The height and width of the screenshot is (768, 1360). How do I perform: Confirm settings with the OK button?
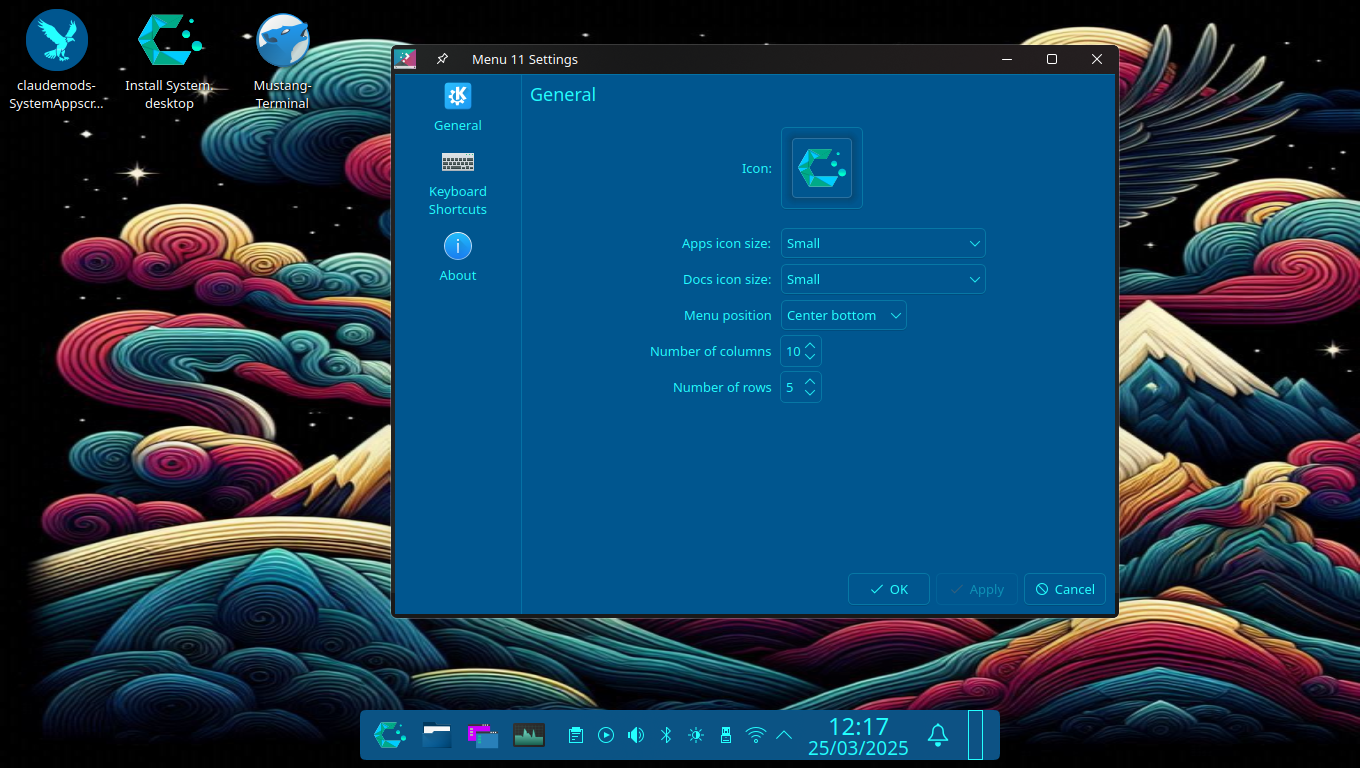click(x=889, y=589)
